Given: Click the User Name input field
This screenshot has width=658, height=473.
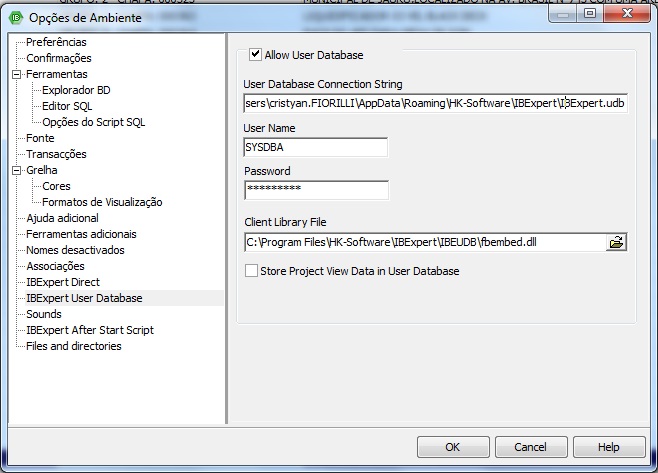Looking at the screenshot, I should pos(315,146).
